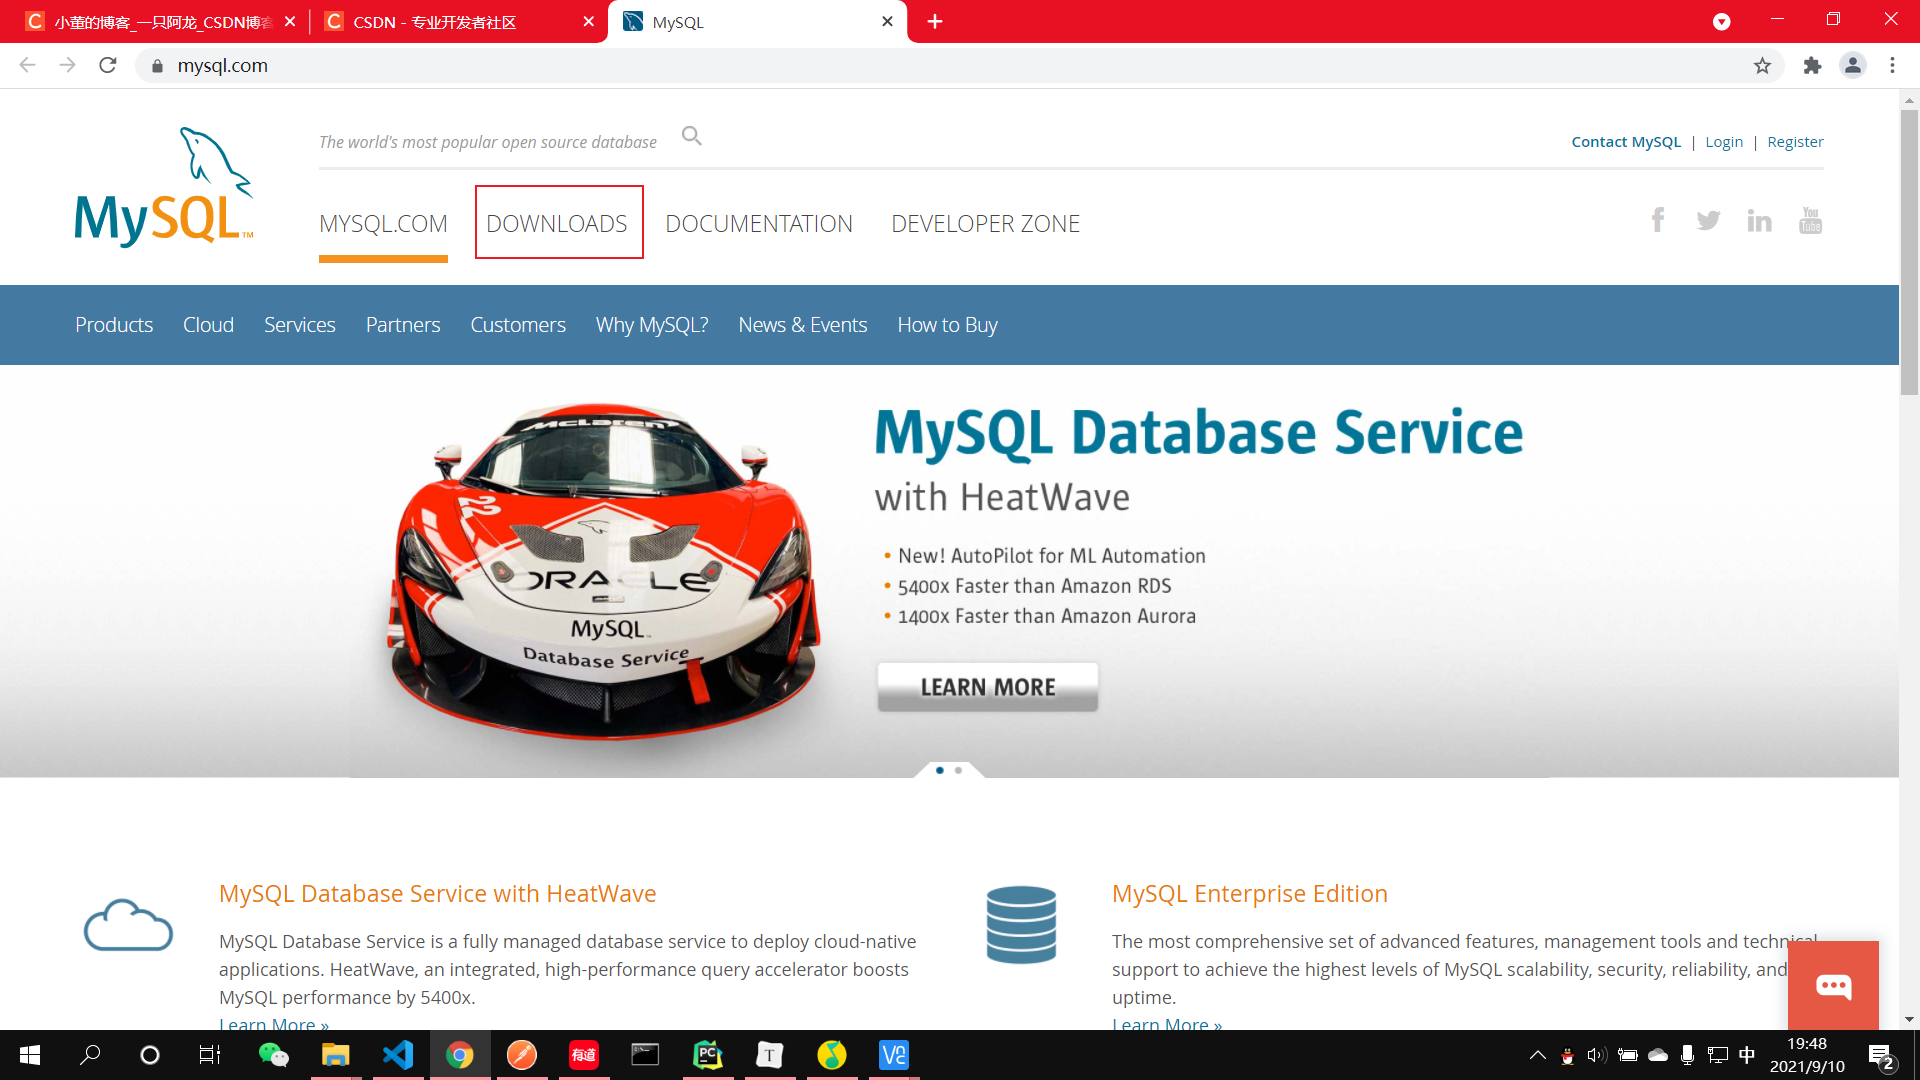This screenshot has width=1920, height=1080.
Task: Open the site search magnifier icon
Action: point(692,135)
